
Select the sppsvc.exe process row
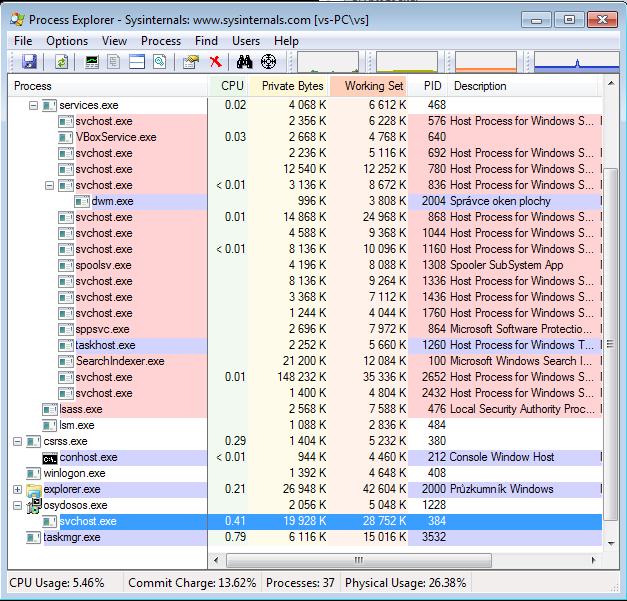click(x=305, y=329)
